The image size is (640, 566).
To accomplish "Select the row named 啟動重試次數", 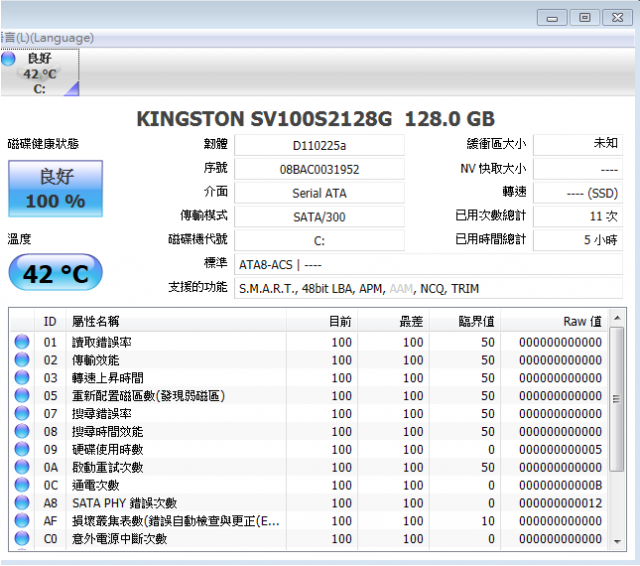I will click(309, 467).
